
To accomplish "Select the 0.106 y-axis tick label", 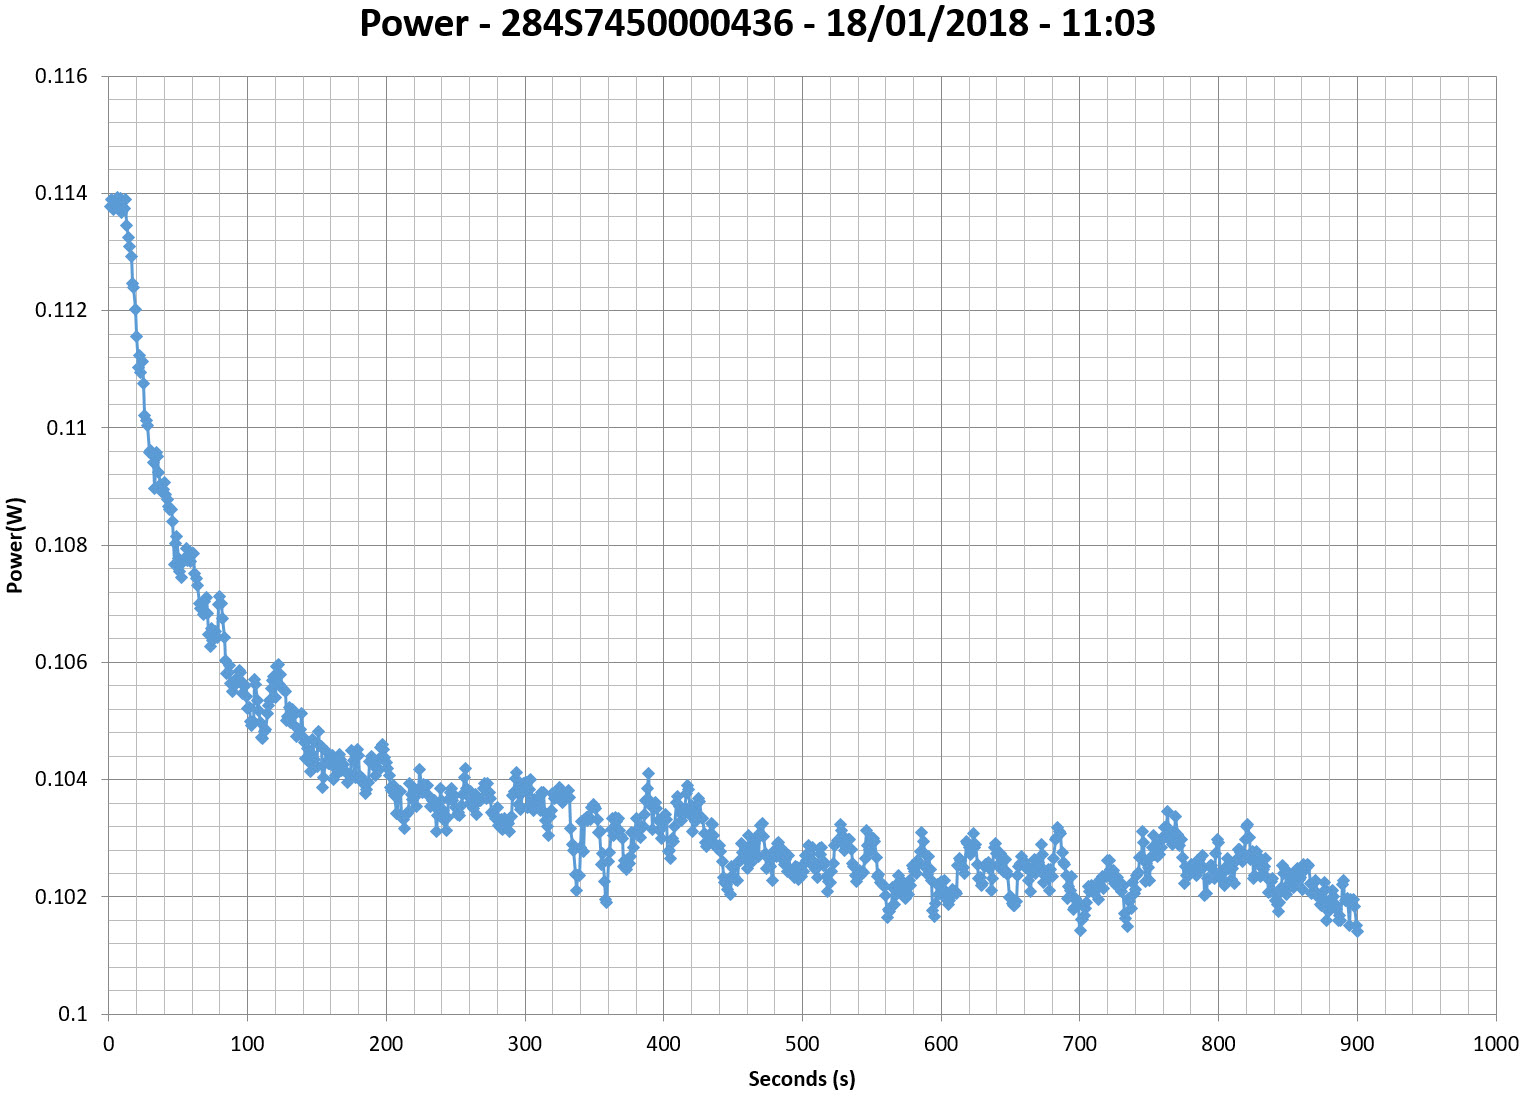I will (x=61, y=662).
